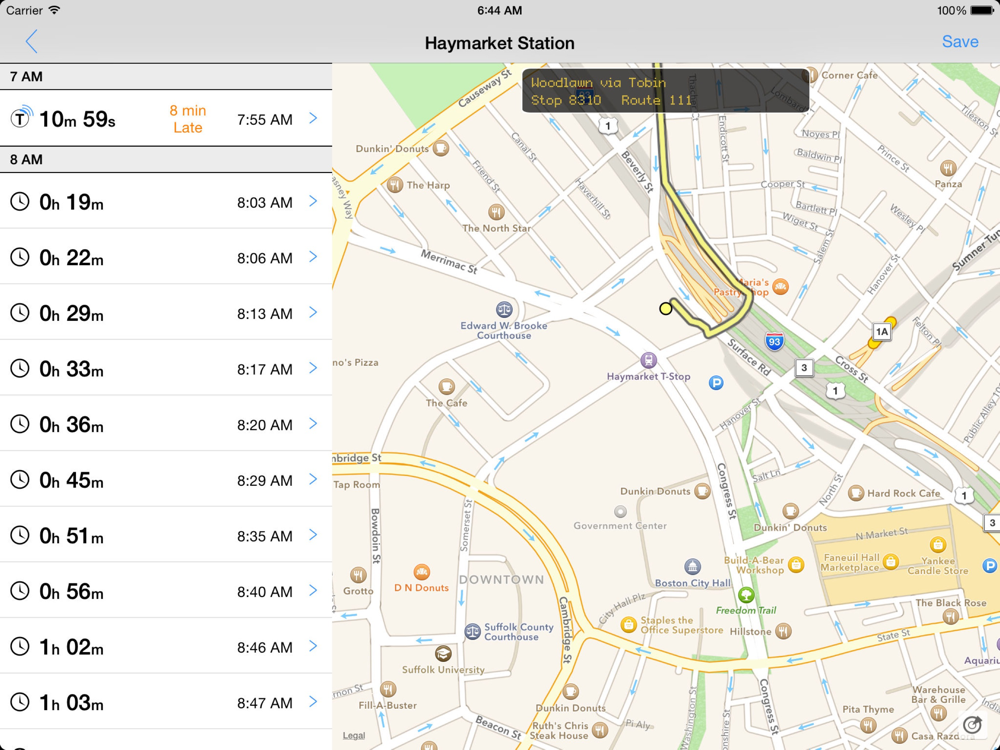Click the clock icon for 0h 29m
The image size is (1000, 750).
click(20, 312)
